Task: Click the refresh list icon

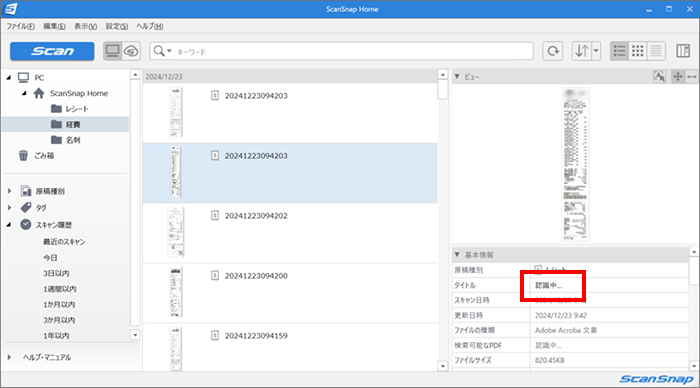Action: (553, 51)
